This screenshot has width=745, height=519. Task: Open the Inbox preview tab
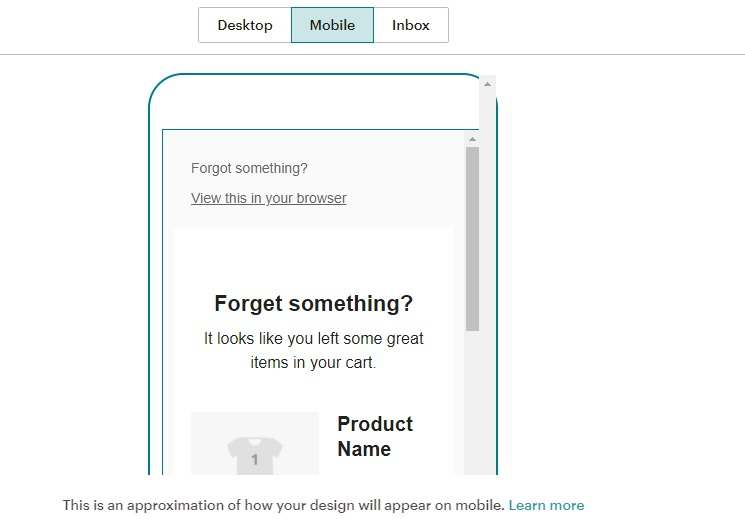click(x=410, y=25)
